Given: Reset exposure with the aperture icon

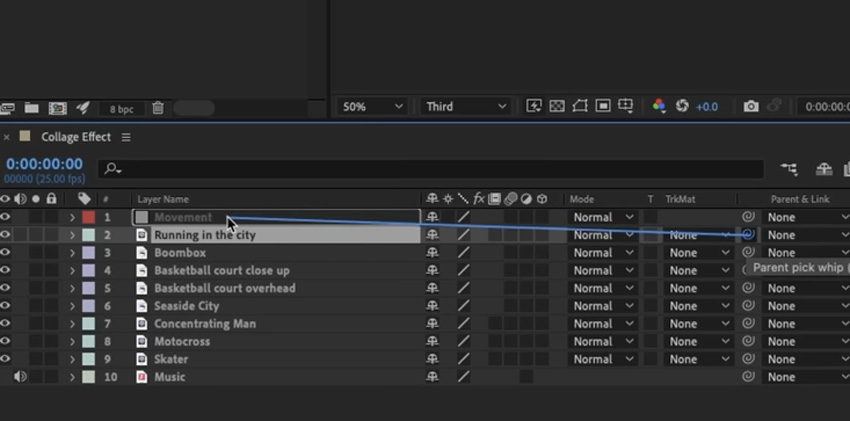Looking at the screenshot, I should coord(682,106).
